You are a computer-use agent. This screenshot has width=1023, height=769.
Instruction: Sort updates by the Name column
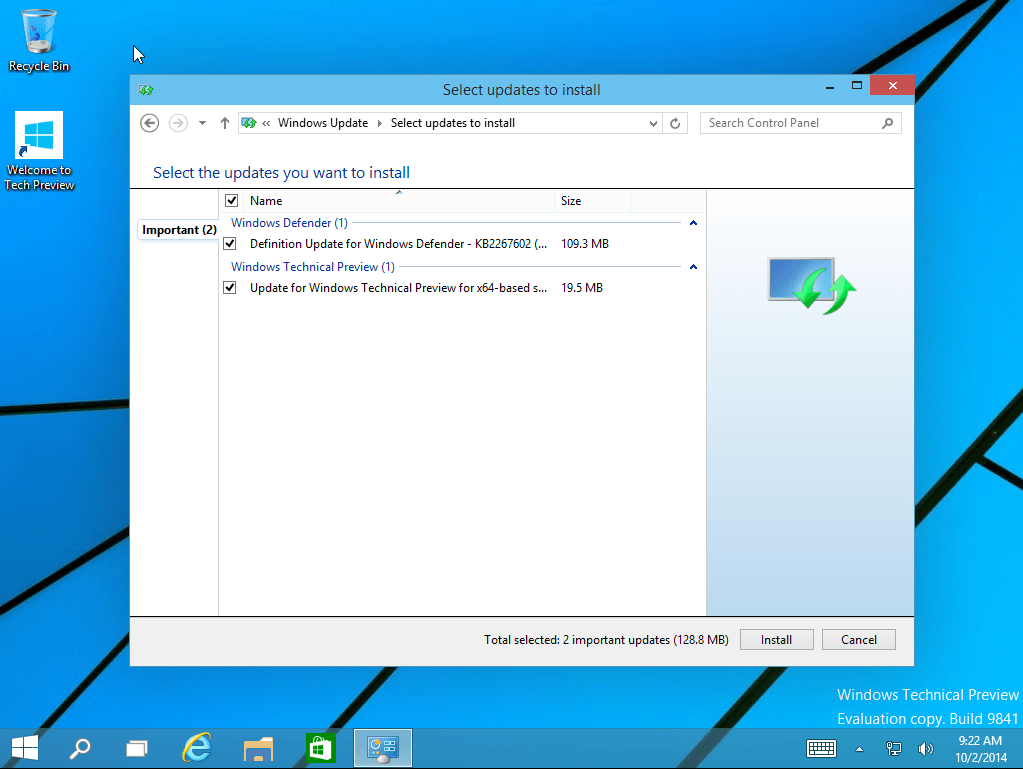coord(399,201)
